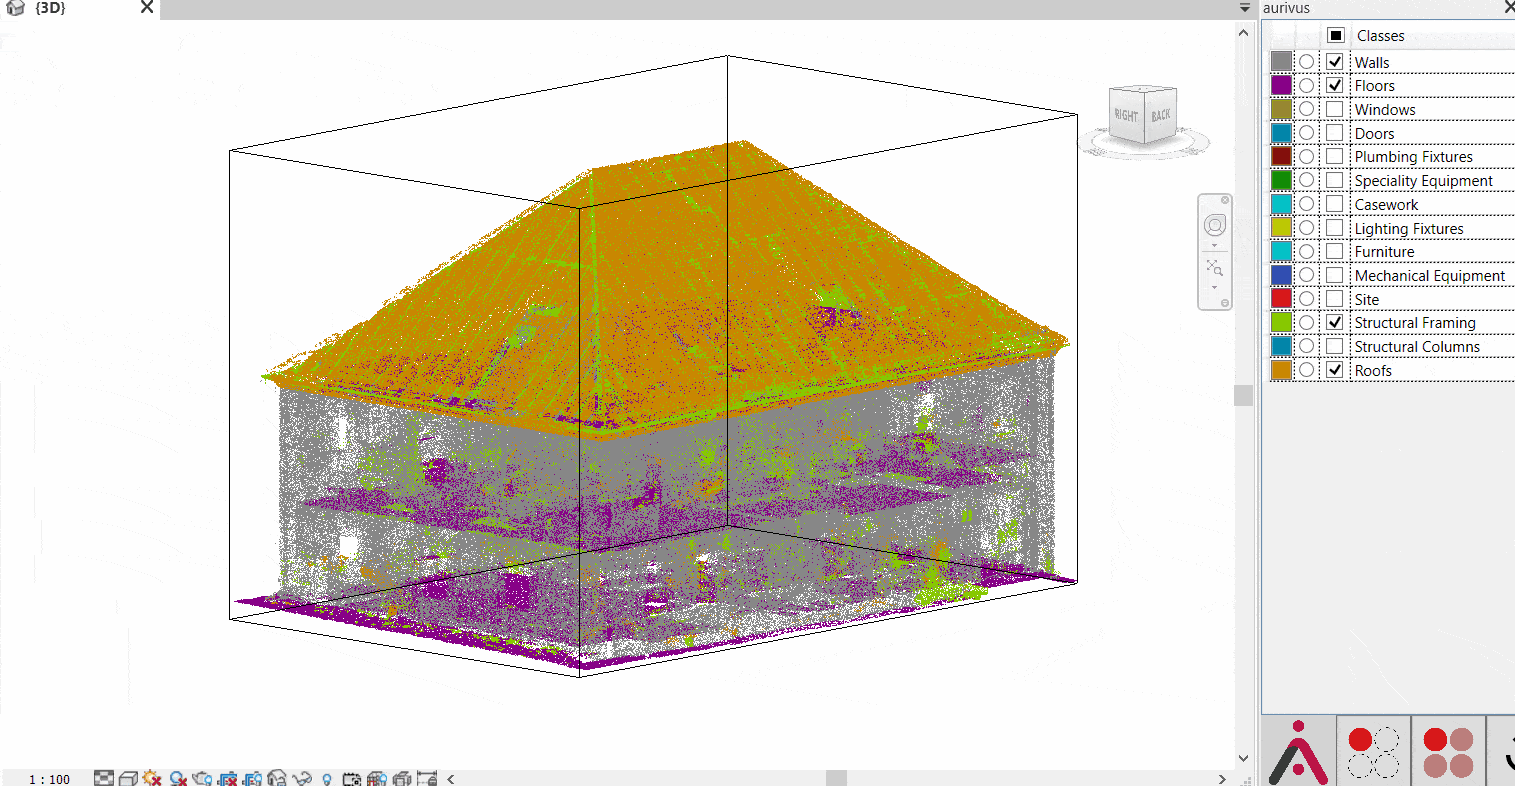Toggle Sun Path off icon
1515x786 pixels.
[x=153, y=778]
